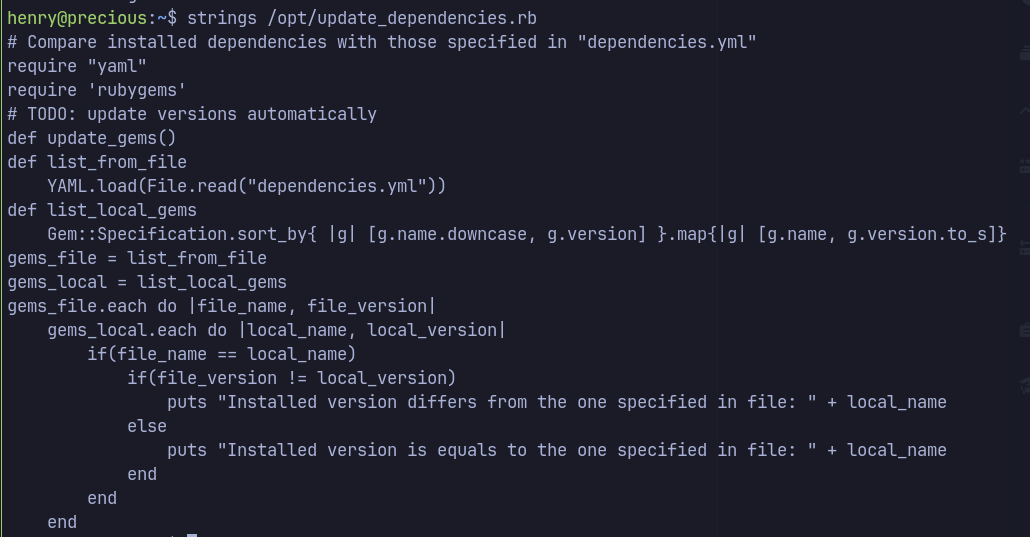1030x537 pixels.
Task: Click the def list_local_gems definition
Action: (x=102, y=210)
